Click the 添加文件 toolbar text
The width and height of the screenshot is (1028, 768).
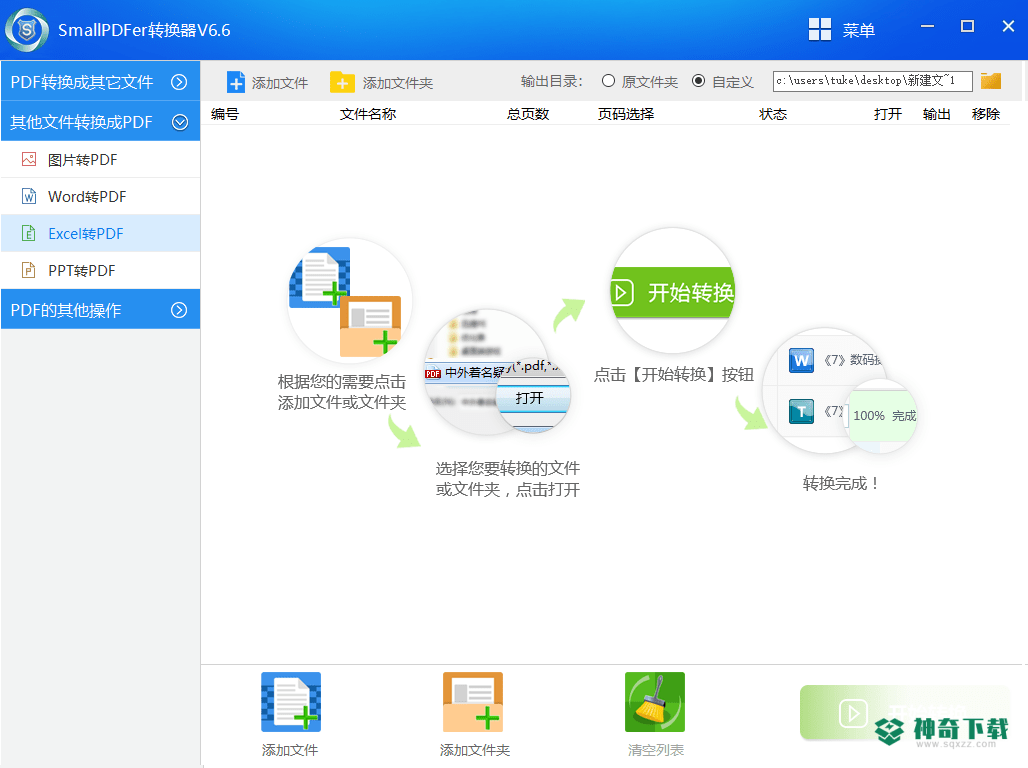pos(280,83)
